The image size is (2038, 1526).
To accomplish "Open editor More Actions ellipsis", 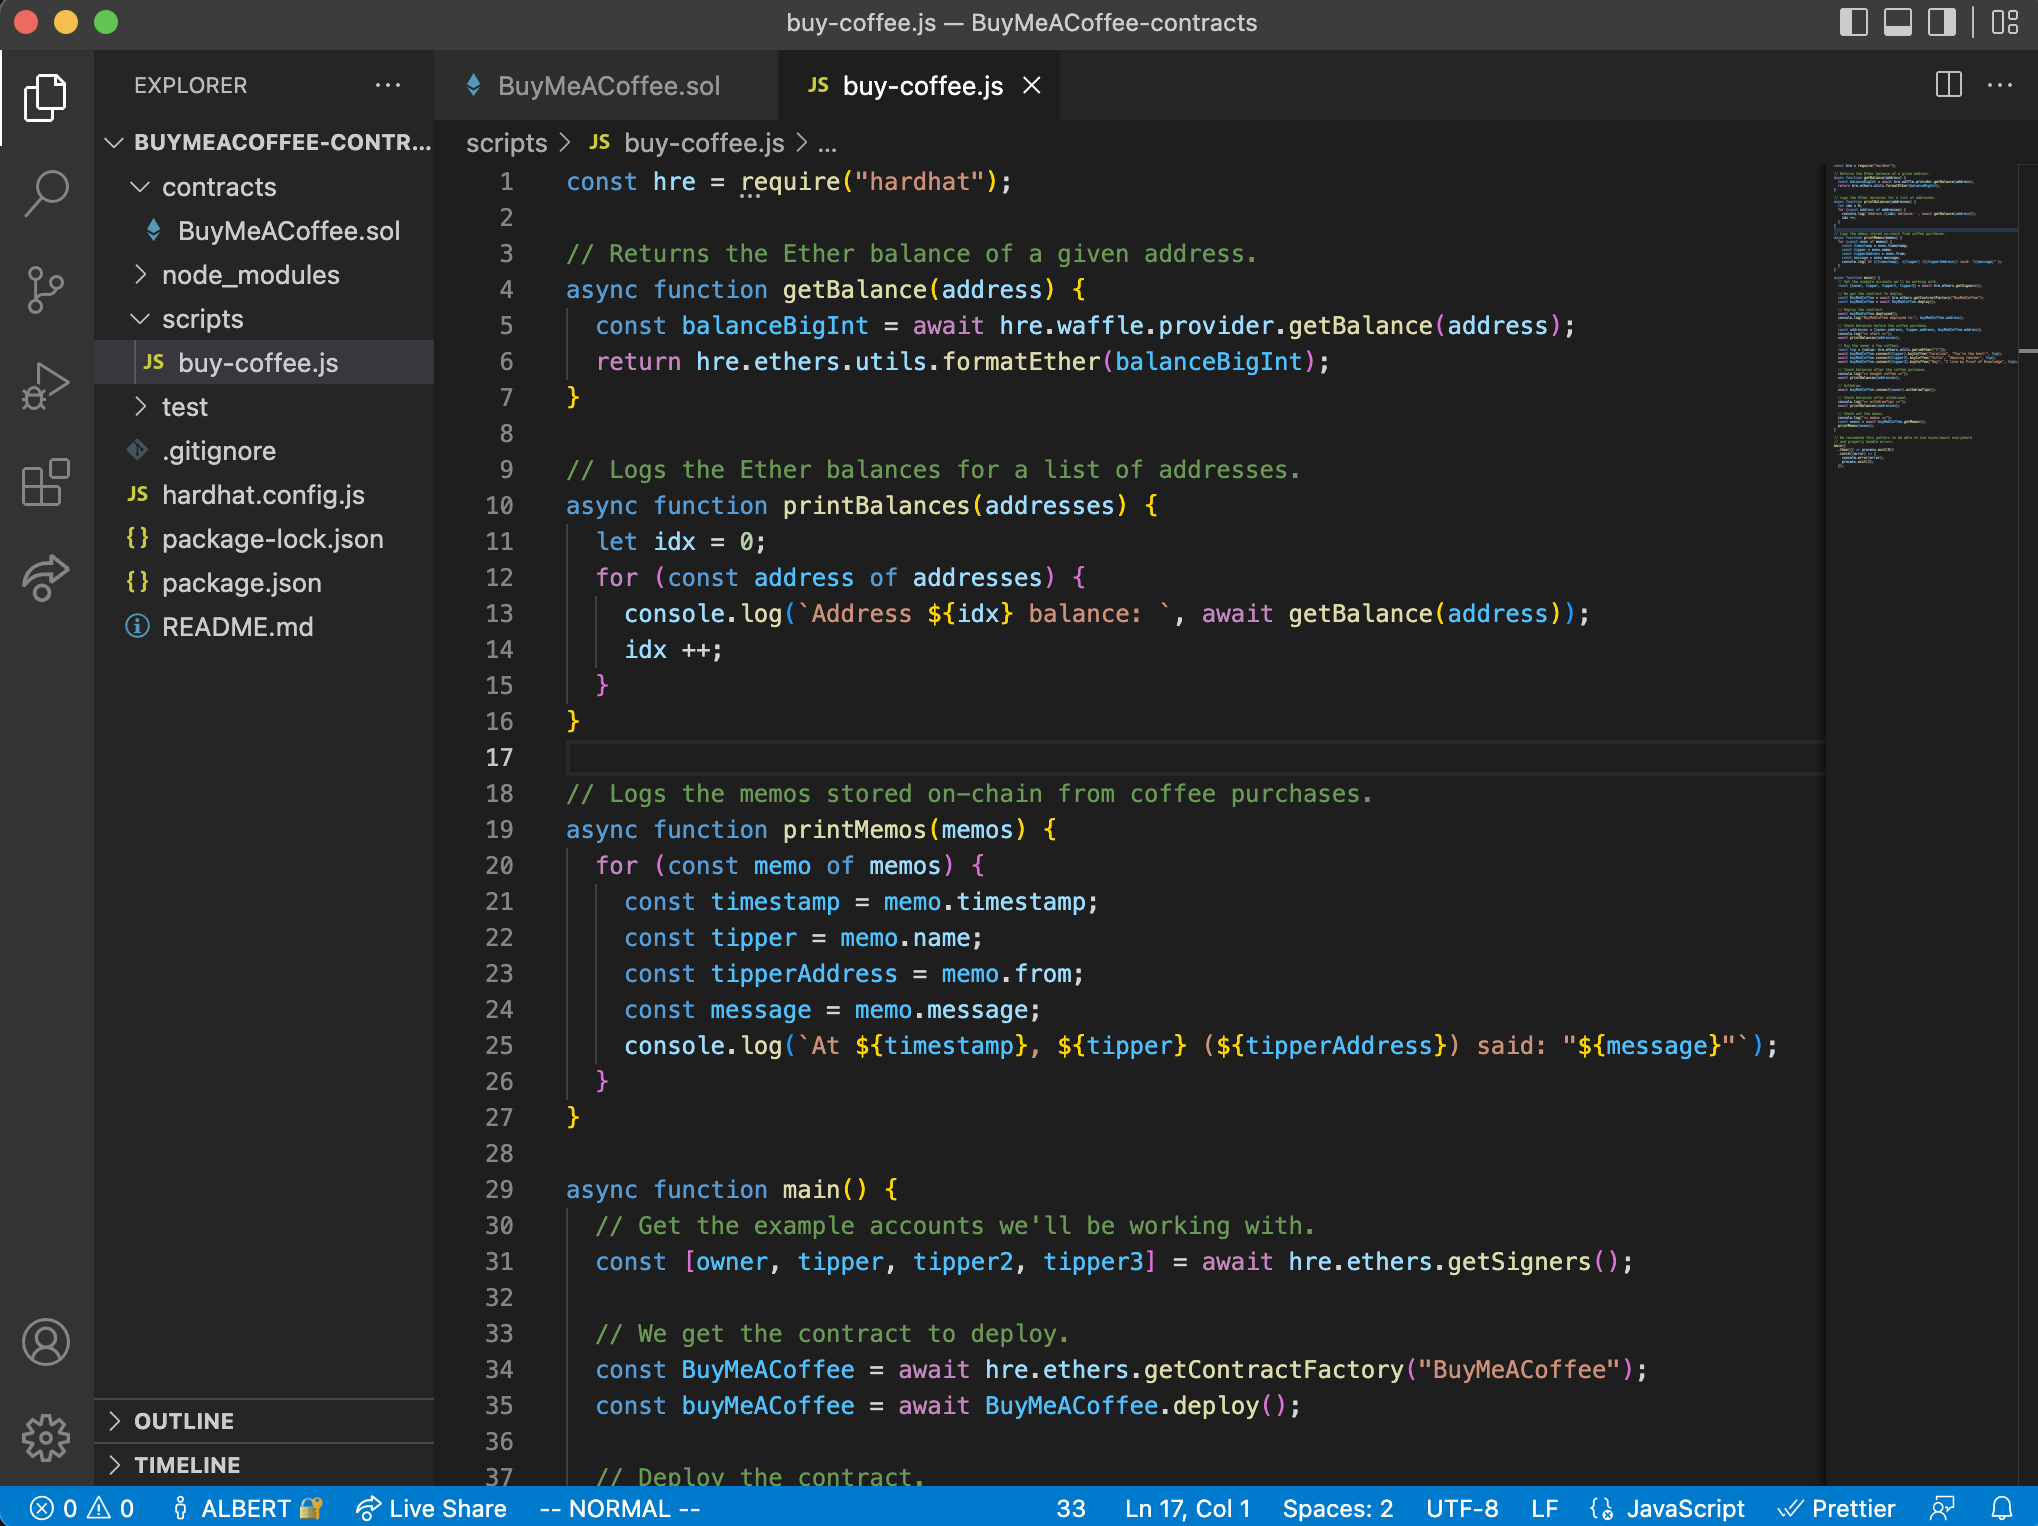I will pos(2000,85).
